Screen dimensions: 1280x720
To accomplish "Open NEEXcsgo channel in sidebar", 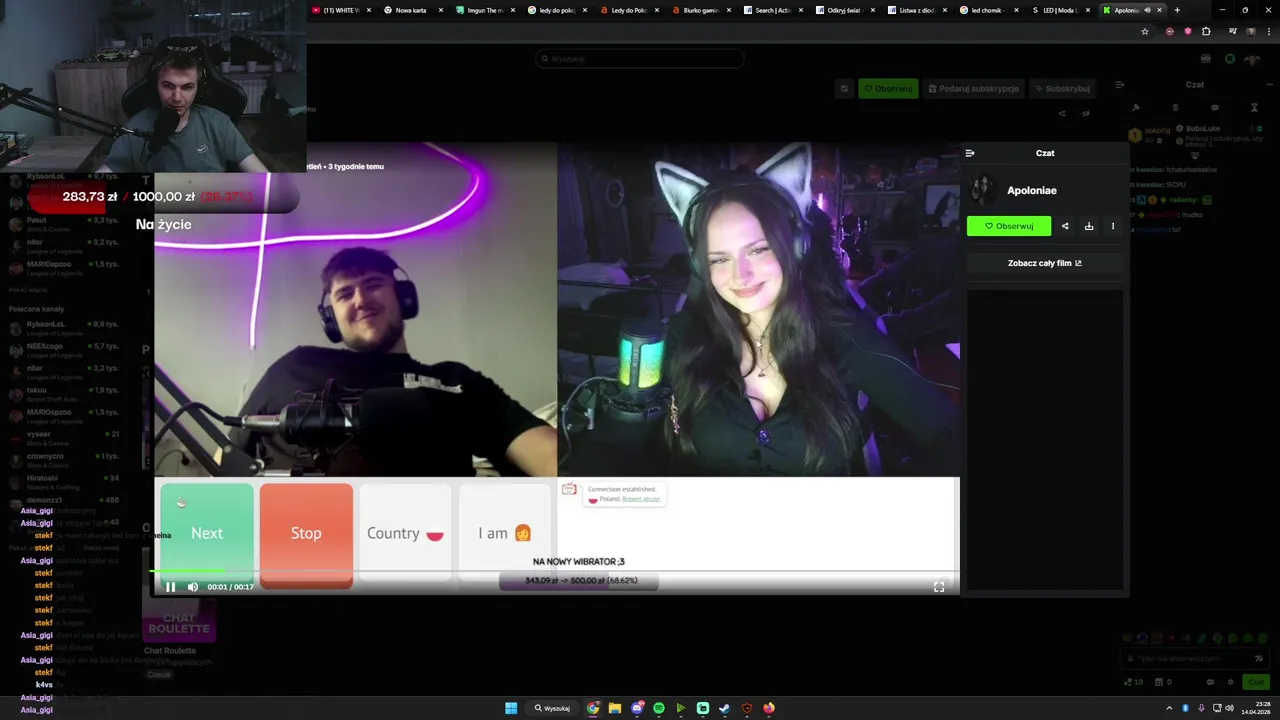I will pyautogui.click(x=63, y=350).
